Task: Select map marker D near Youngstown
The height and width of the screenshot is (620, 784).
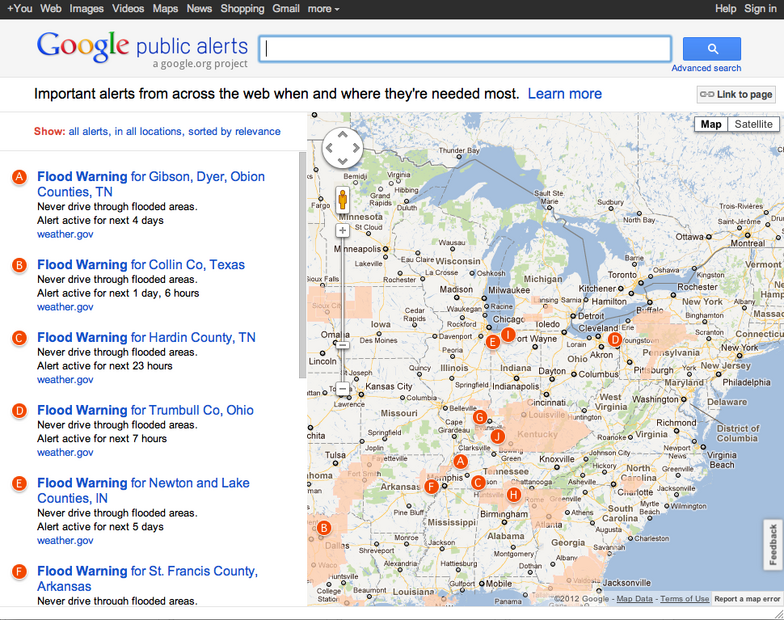Action: pyautogui.click(x=614, y=340)
